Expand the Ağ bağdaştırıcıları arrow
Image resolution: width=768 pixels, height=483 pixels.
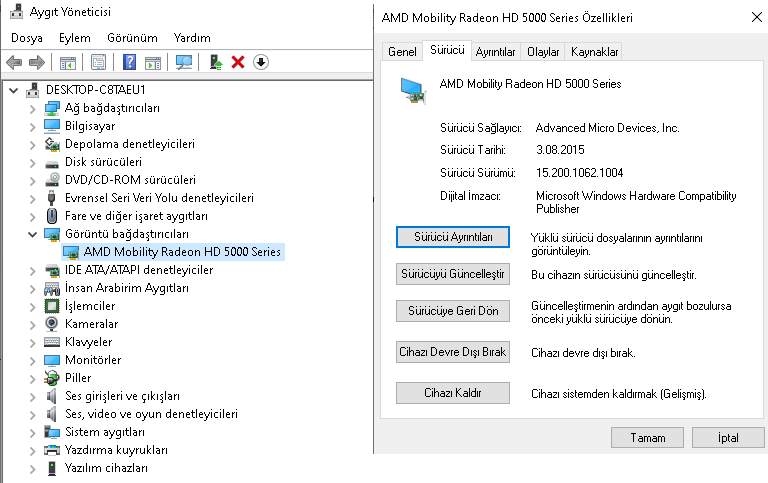pos(32,109)
